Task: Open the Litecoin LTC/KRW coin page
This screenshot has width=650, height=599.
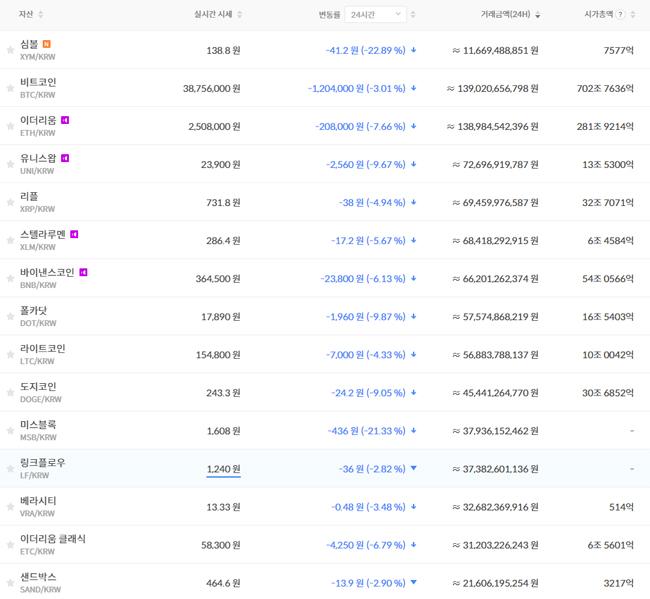Action: pos(42,354)
